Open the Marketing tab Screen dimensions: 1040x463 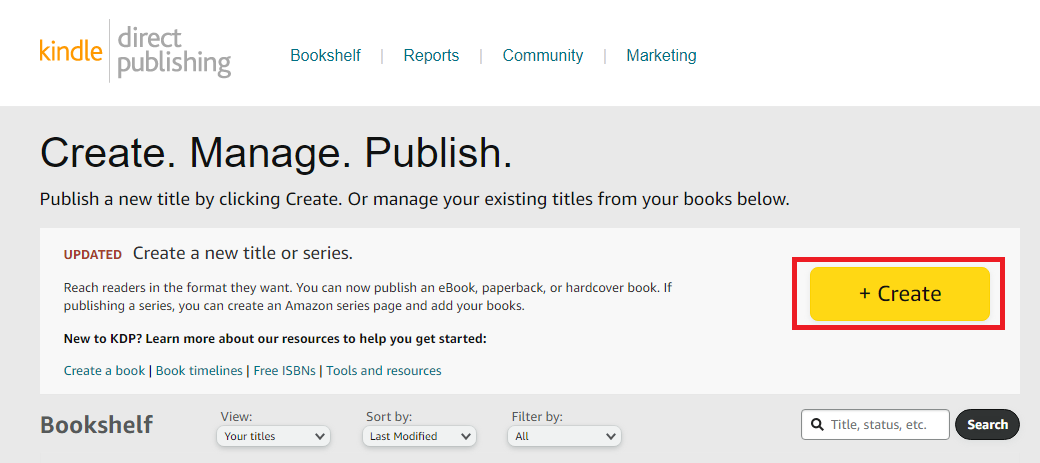[x=661, y=55]
